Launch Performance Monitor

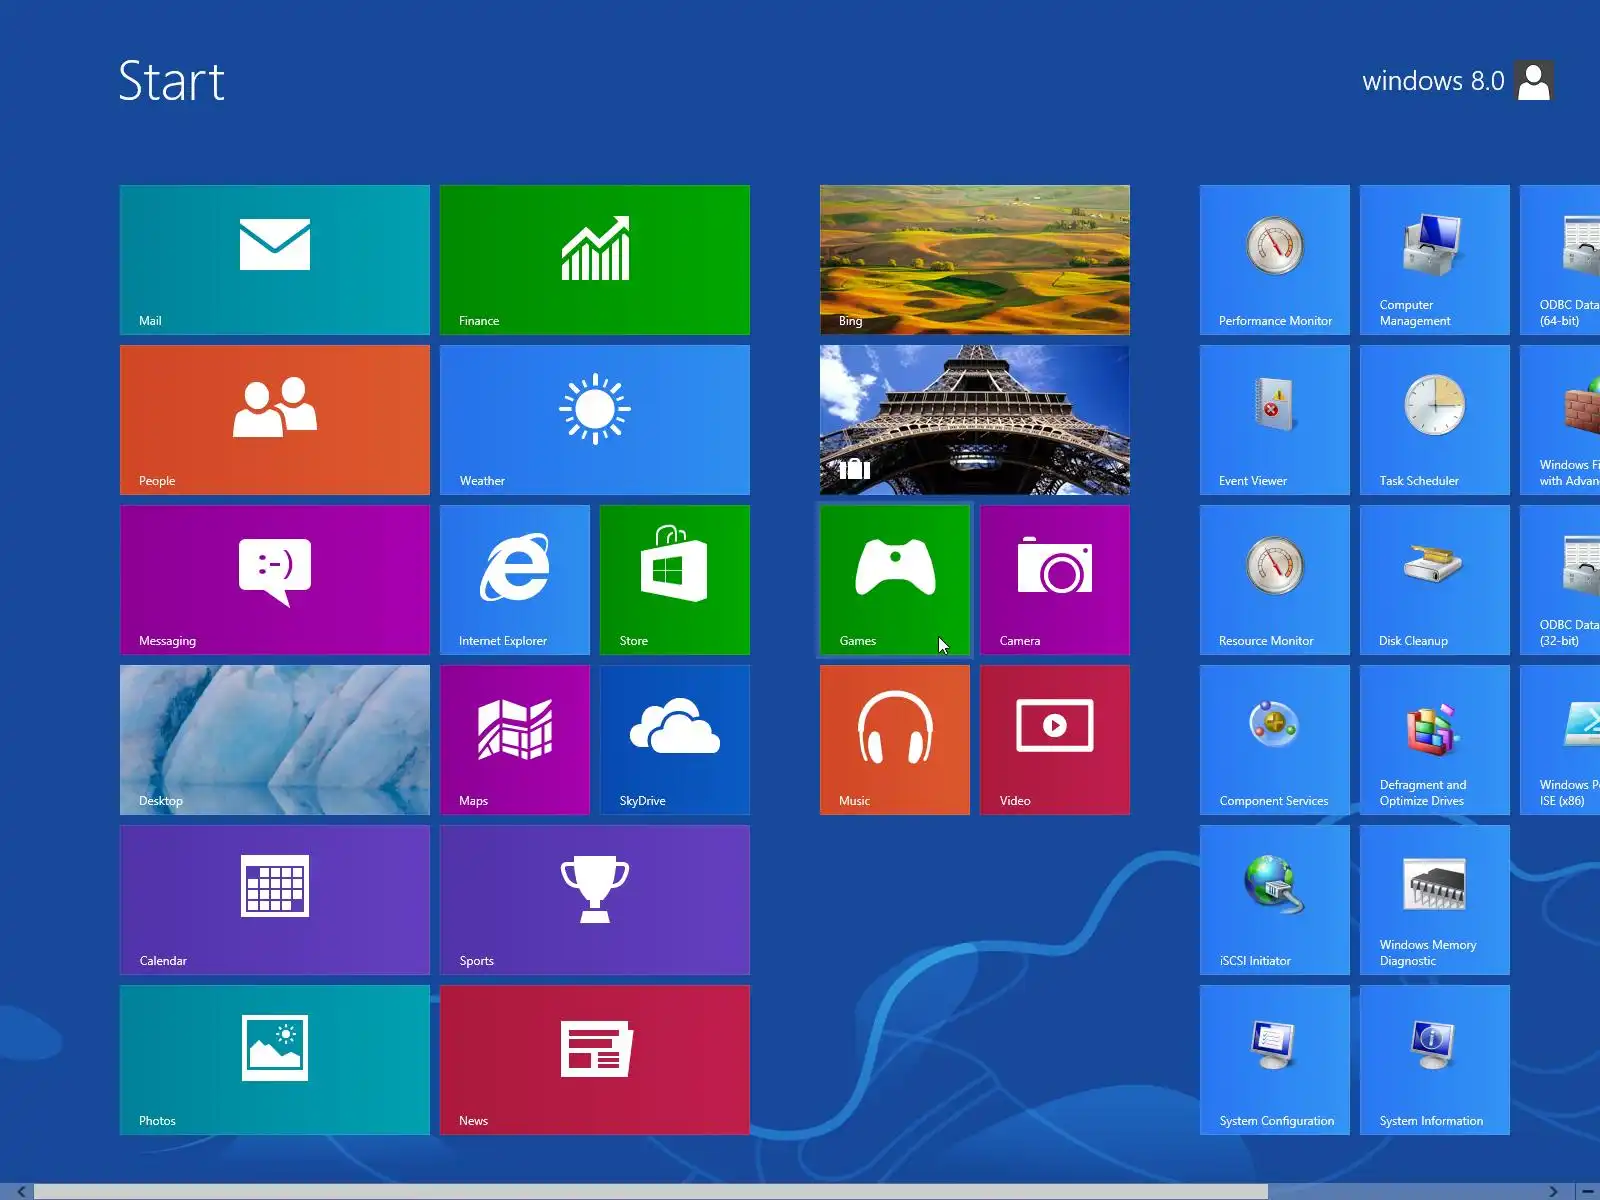coord(1275,260)
